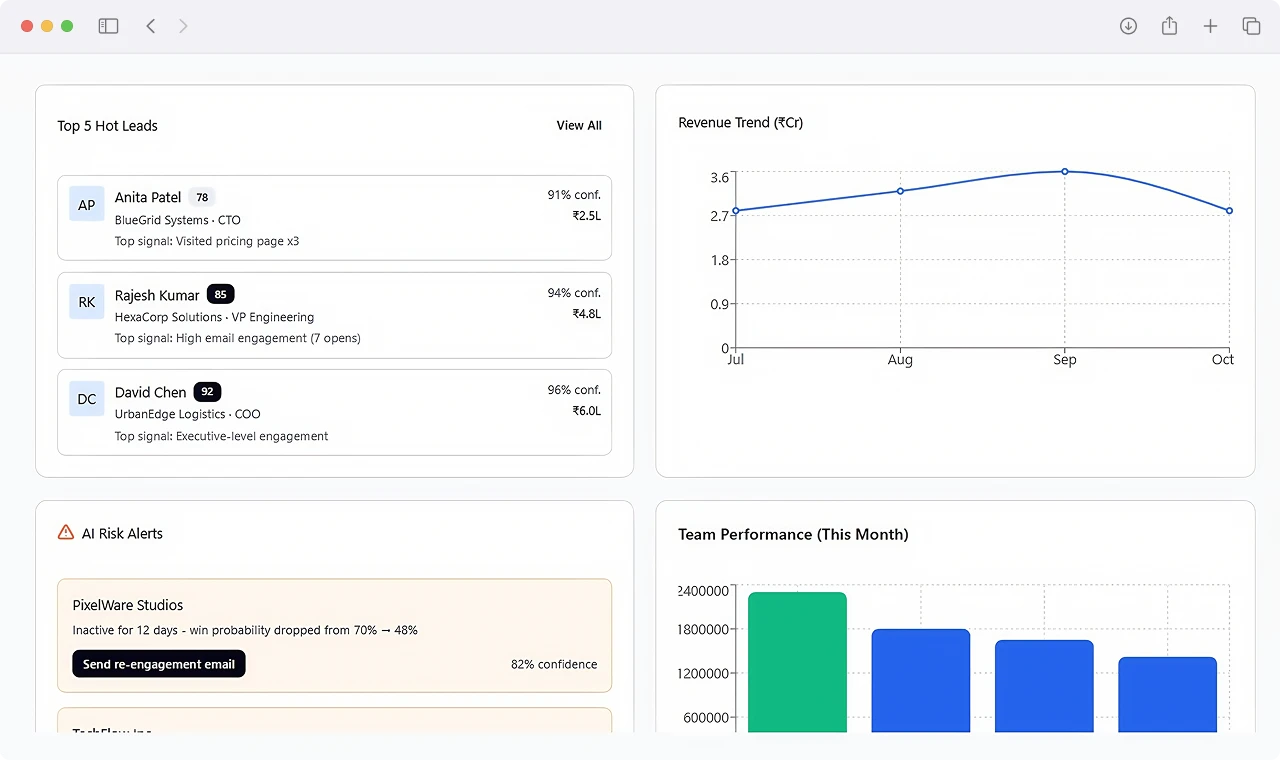
Task: Open the downloads icon
Action: pyautogui.click(x=1128, y=26)
